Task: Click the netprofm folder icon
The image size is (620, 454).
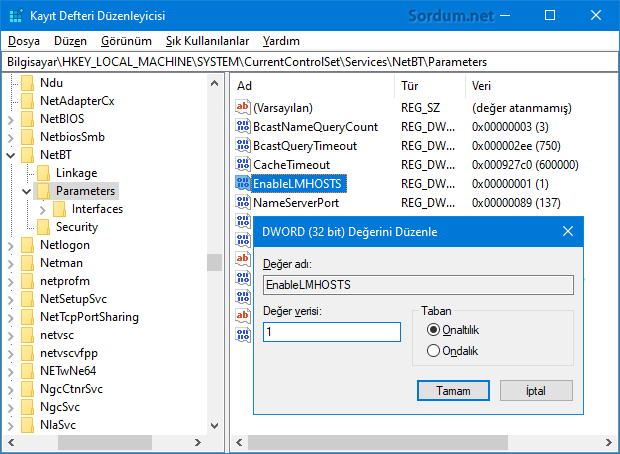Action: coord(28,281)
